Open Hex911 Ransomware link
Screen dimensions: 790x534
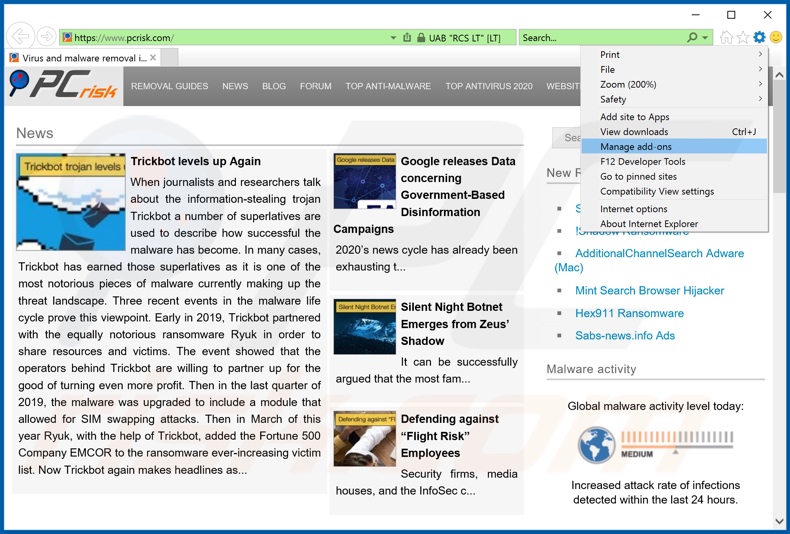tap(629, 313)
